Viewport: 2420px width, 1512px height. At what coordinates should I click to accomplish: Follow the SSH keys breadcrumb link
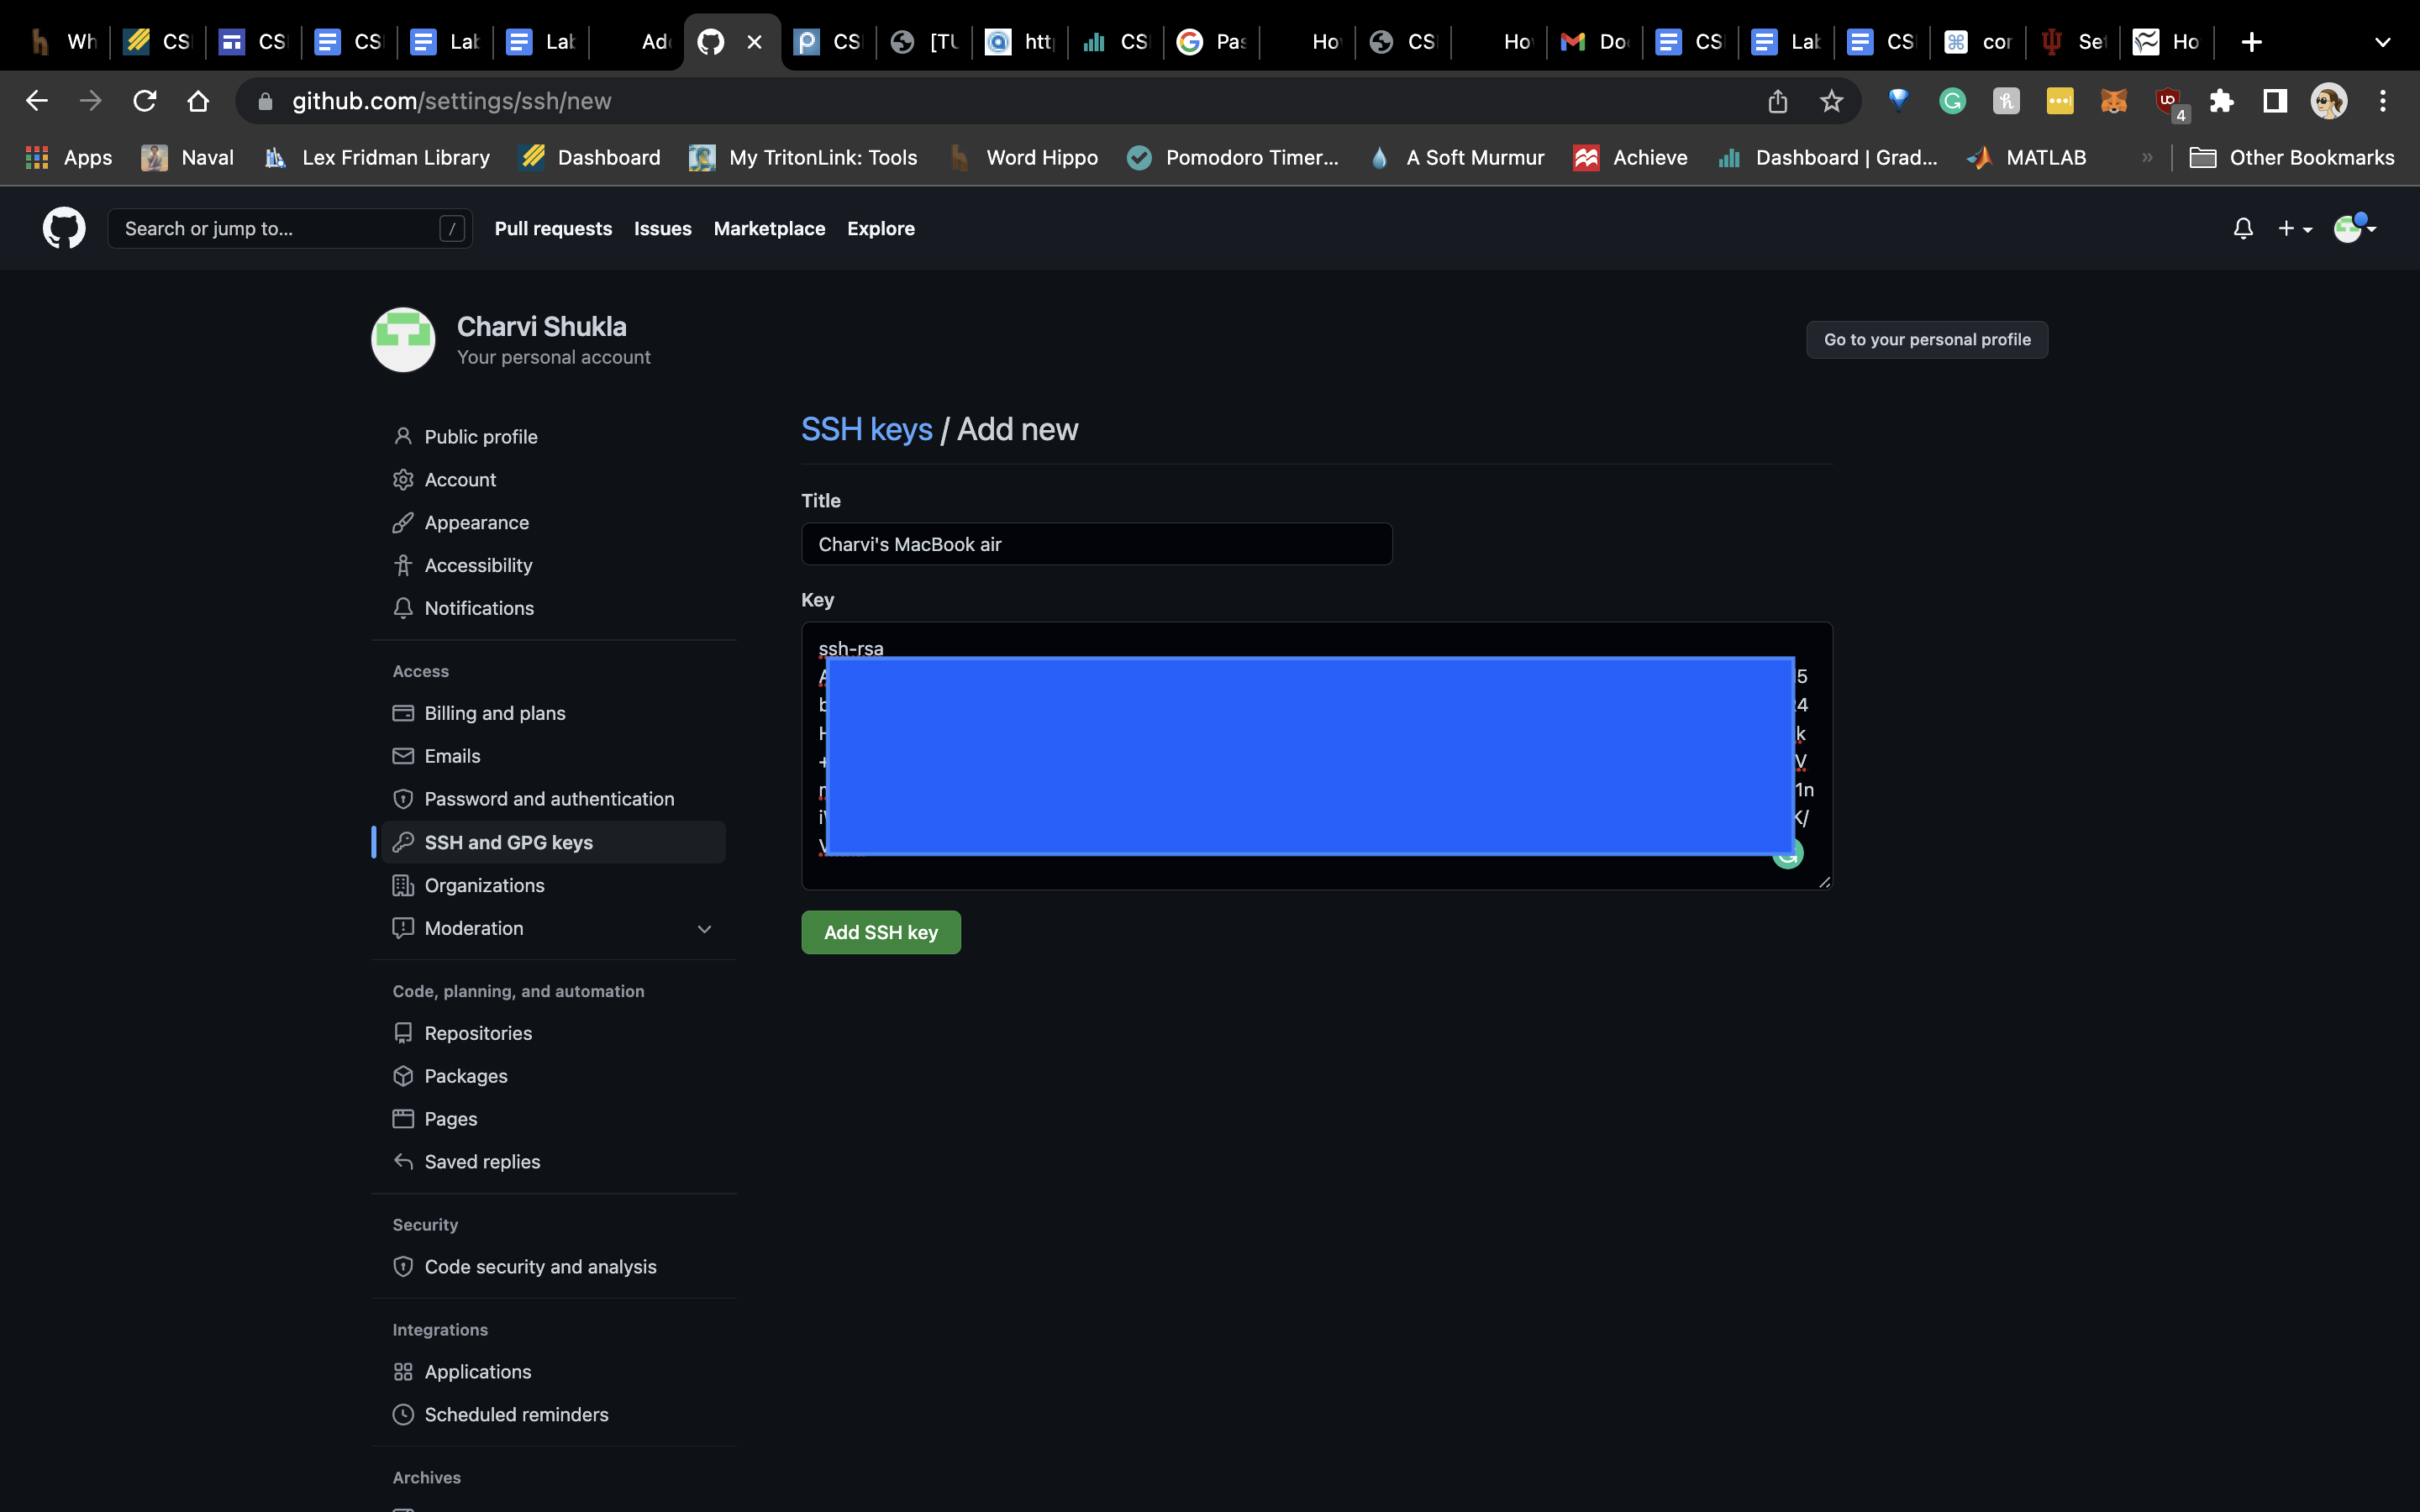[866, 429]
